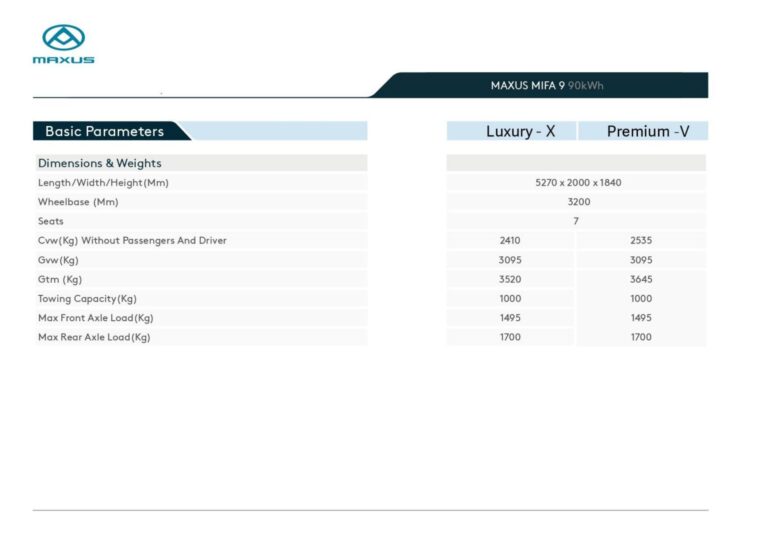768x543 pixels.
Task: Click the Luxury - X towing value 1000
Action: point(510,299)
